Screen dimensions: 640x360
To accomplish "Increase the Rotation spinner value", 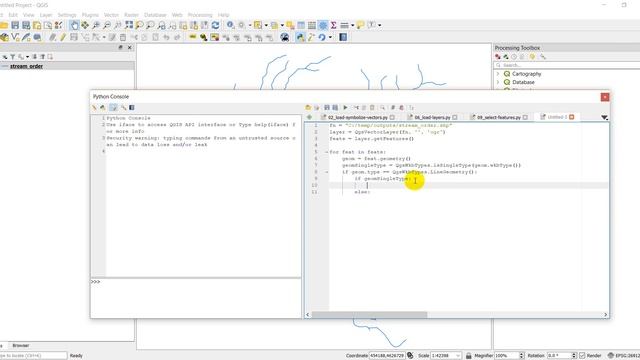I will pos(574,354).
